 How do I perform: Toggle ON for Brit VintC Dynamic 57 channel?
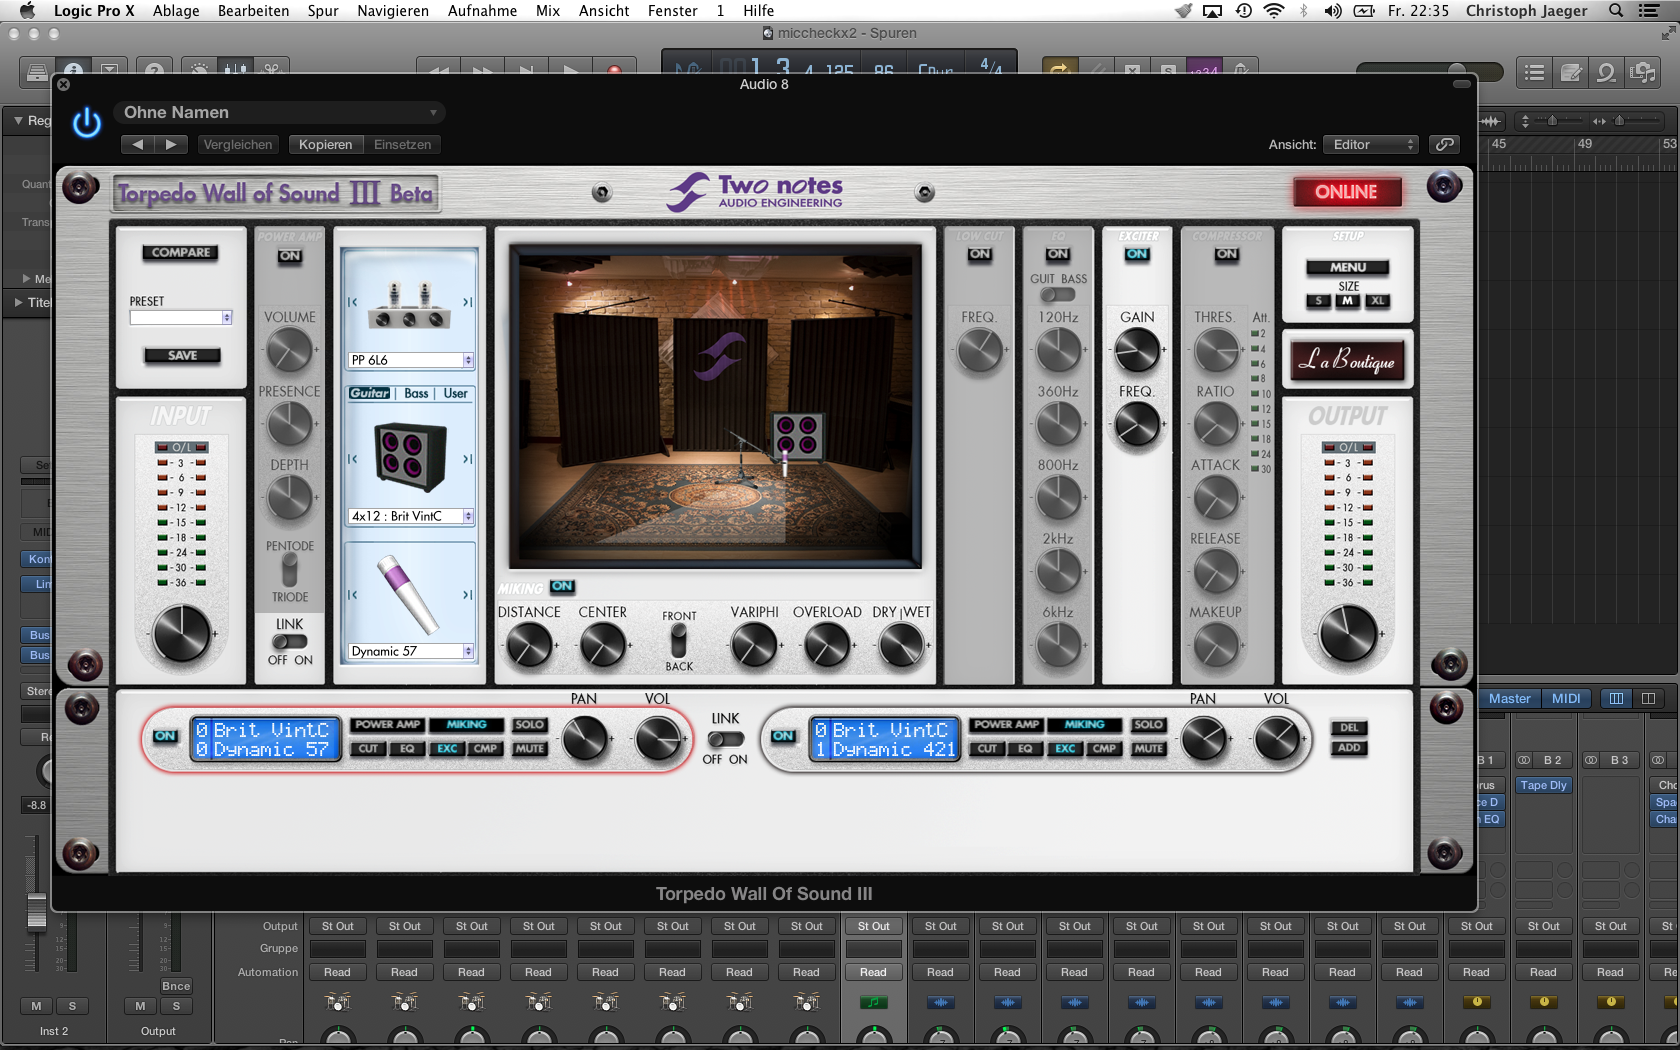[x=165, y=736]
